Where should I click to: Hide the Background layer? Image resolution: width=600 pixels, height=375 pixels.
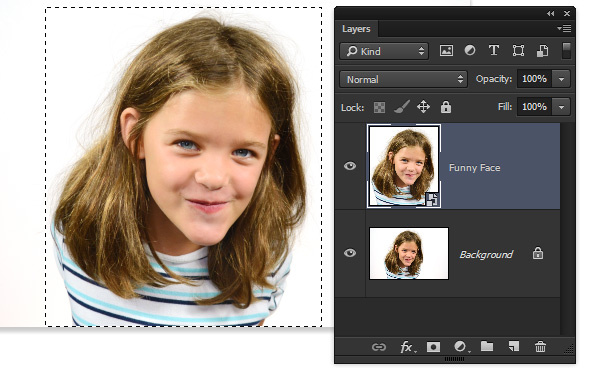point(350,253)
